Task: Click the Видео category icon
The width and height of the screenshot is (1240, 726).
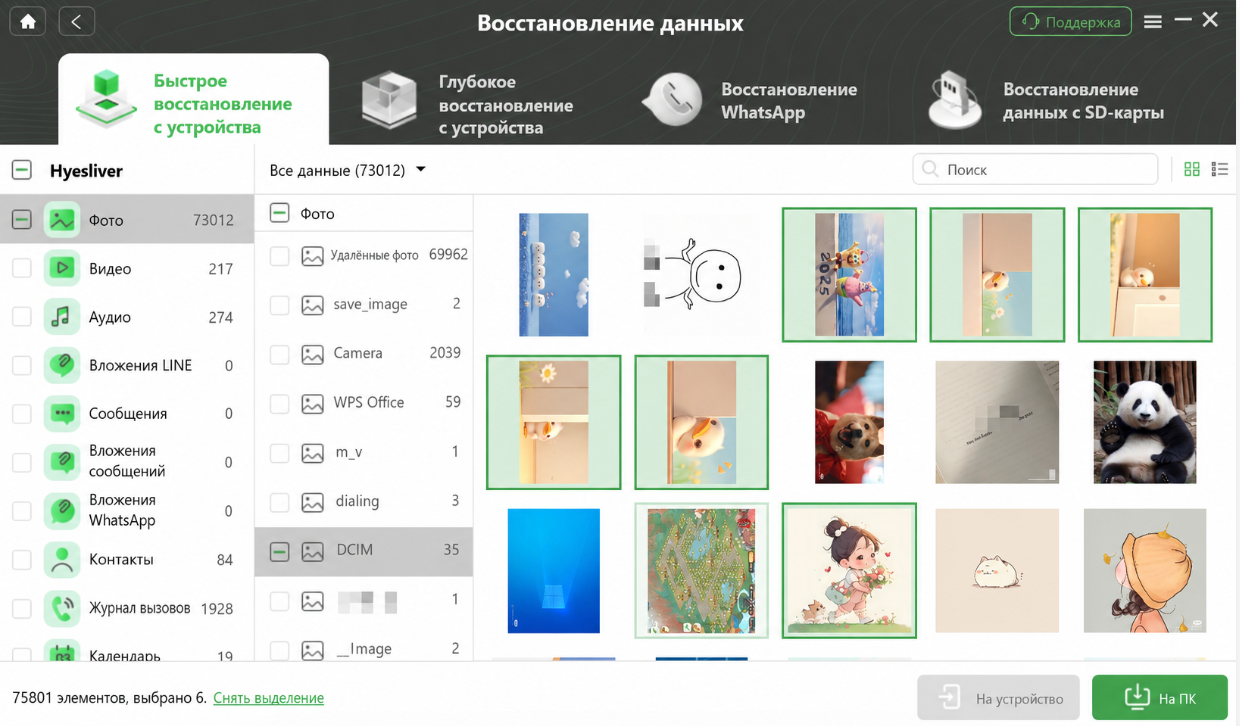Action: point(62,268)
